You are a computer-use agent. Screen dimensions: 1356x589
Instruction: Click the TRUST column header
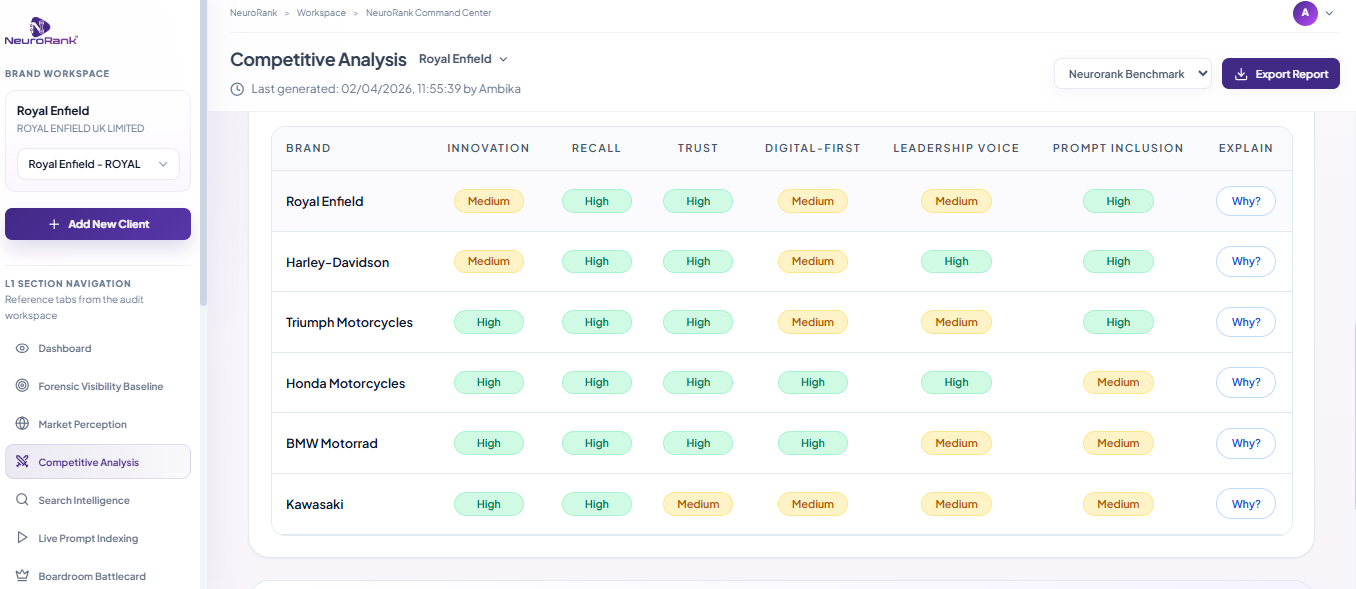pyautogui.click(x=698, y=148)
